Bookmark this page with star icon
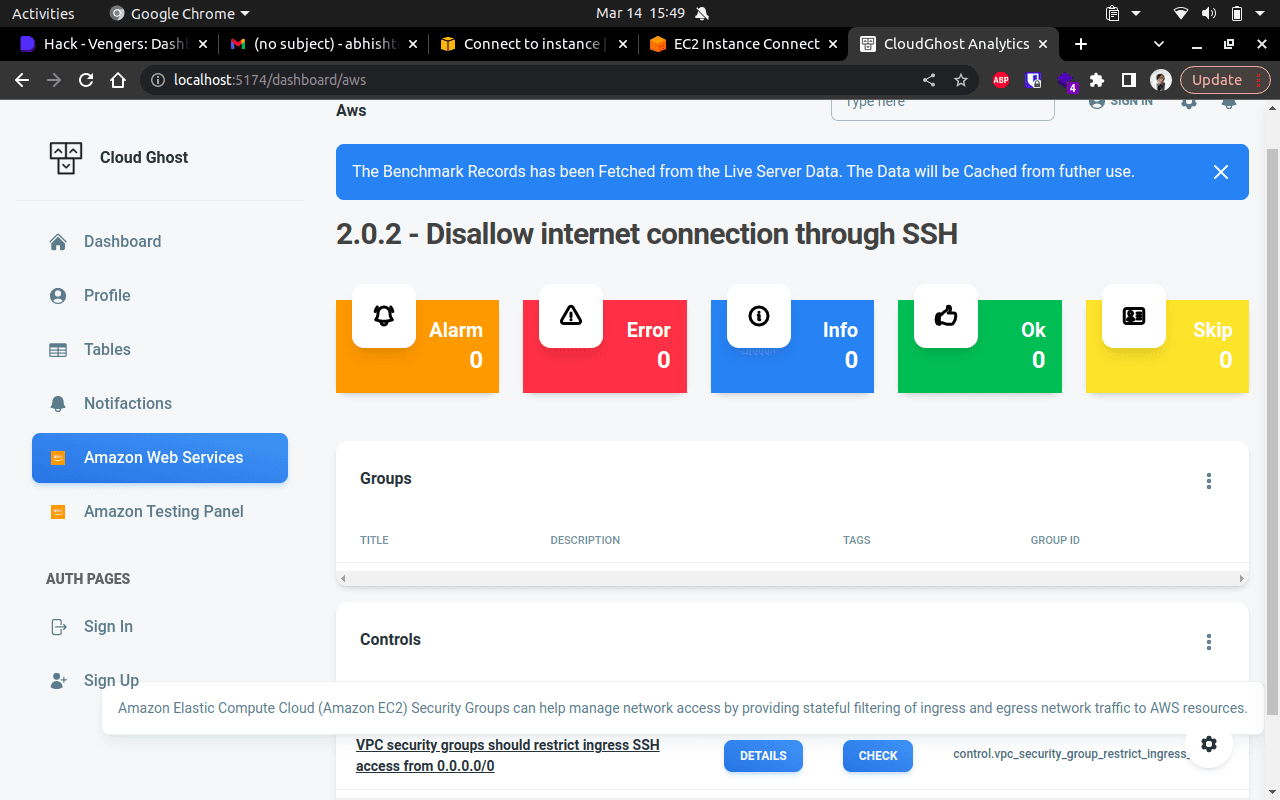1280x800 pixels. (961, 80)
